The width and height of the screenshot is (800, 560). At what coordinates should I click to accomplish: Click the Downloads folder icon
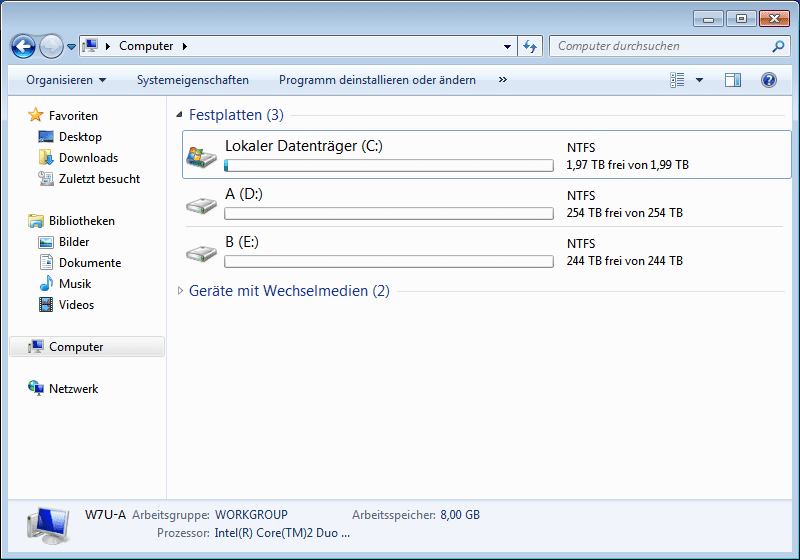coord(46,157)
